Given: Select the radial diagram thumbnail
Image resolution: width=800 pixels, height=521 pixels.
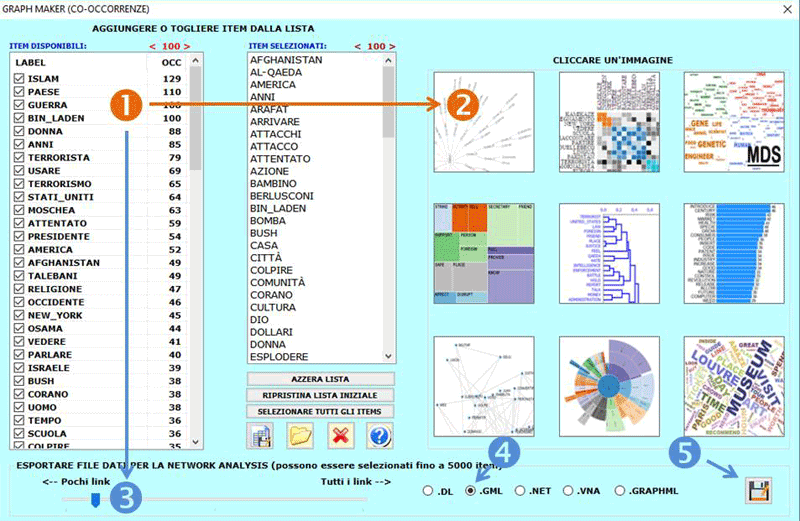Looking at the screenshot, I should click(x=484, y=122).
